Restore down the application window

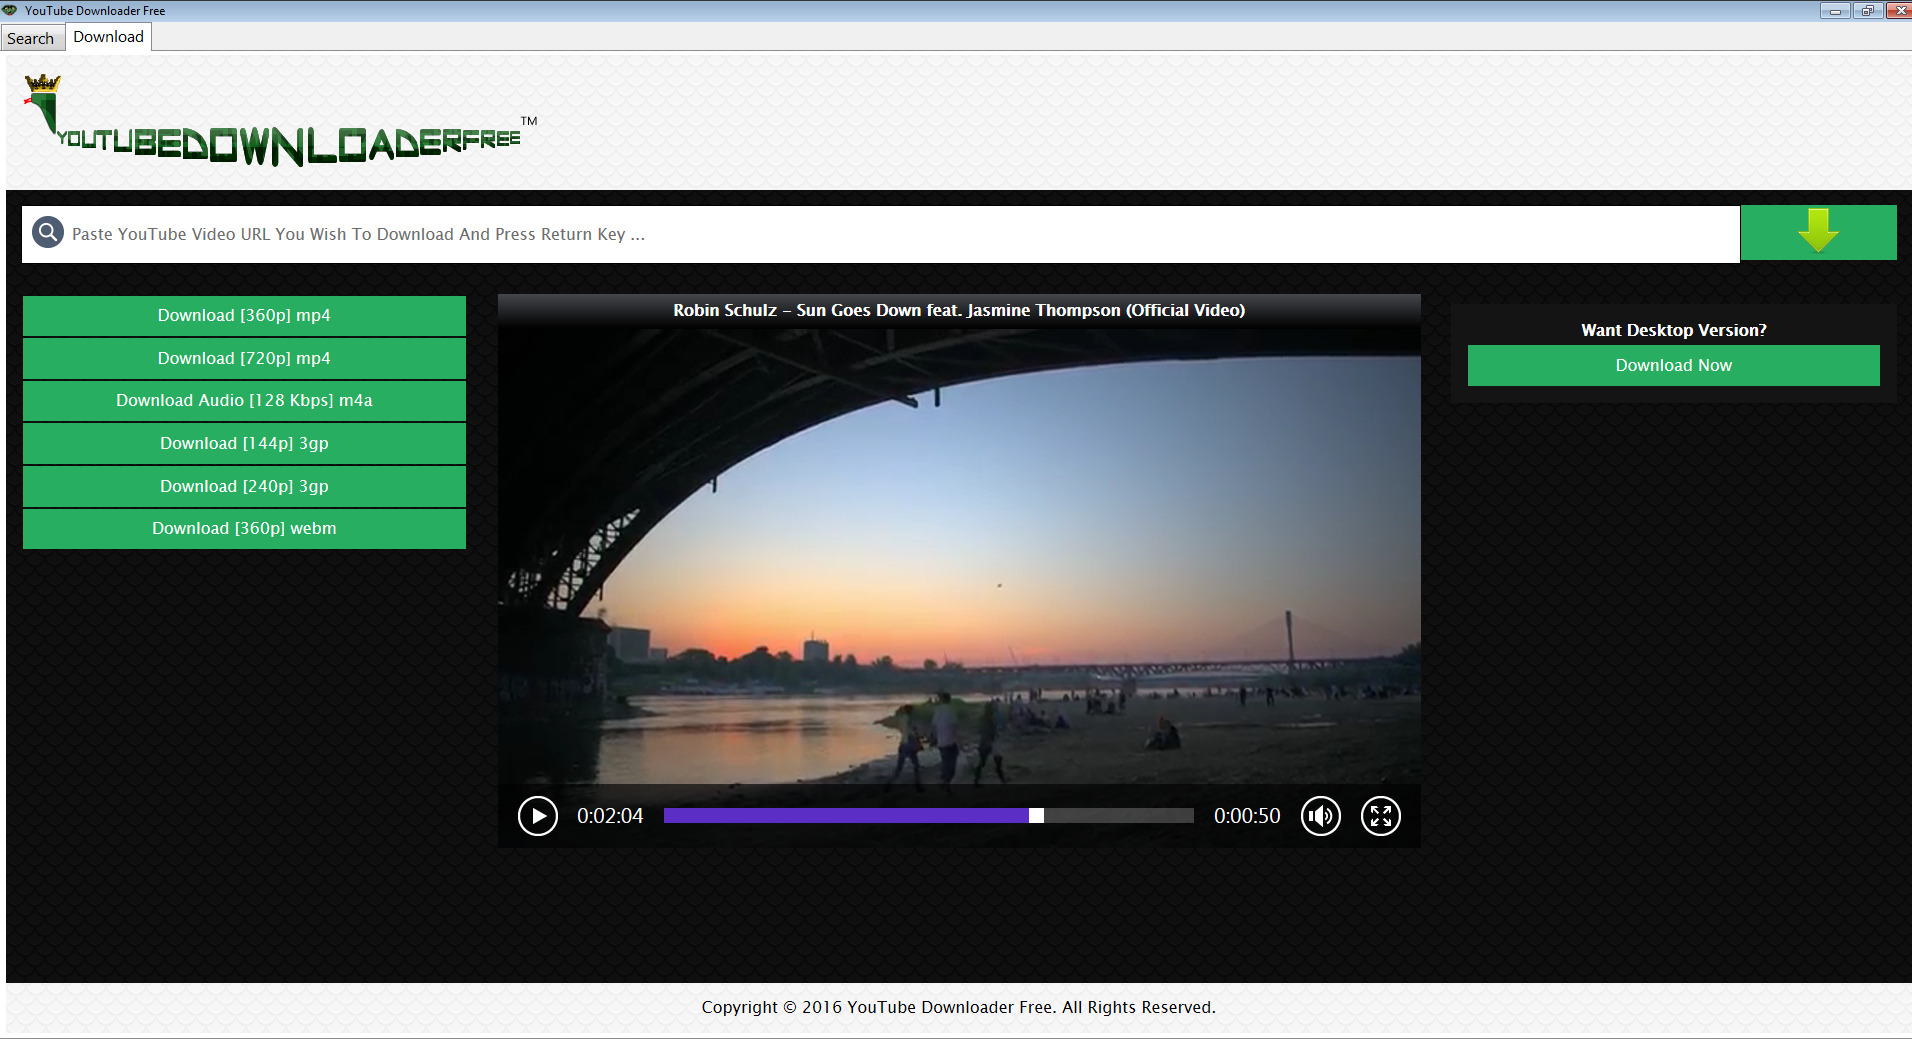pos(1867,10)
